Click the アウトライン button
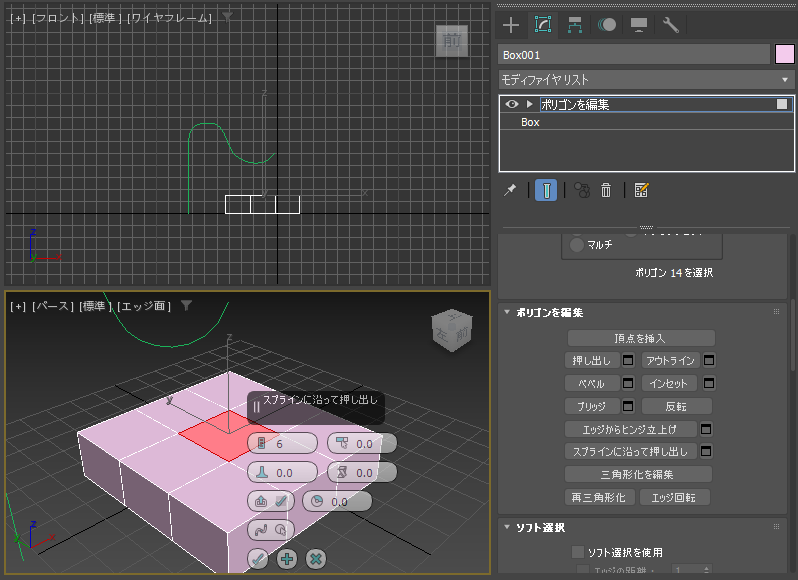798x580 pixels. 670,361
